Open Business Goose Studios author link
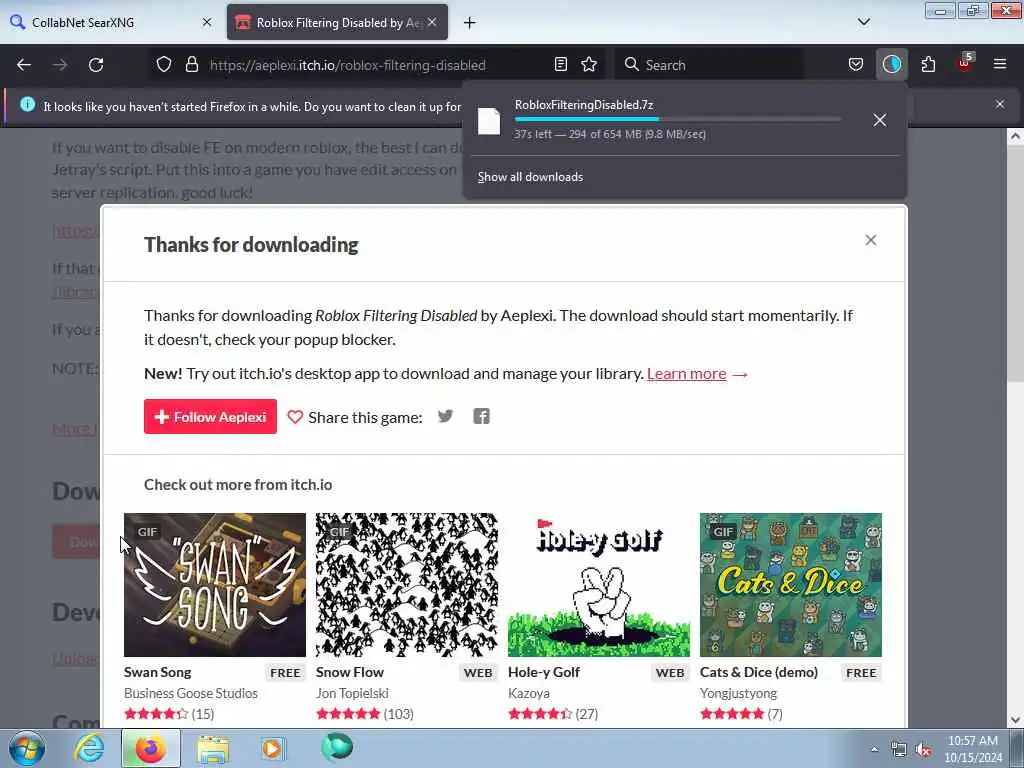This screenshot has width=1024, height=768. (x=191, y=693)
